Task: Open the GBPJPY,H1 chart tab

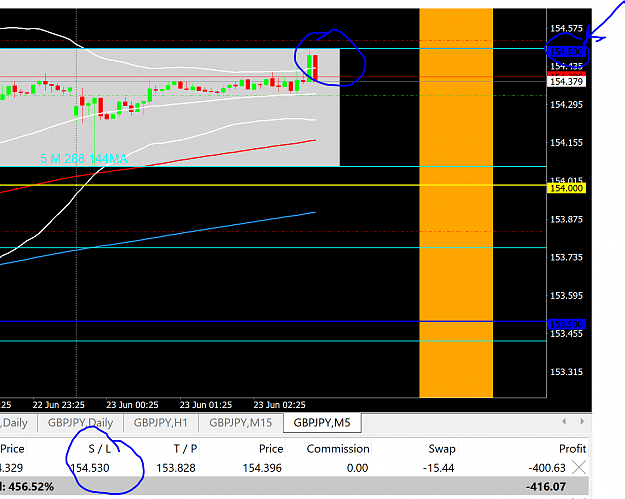Action: [x=161, y=422]
